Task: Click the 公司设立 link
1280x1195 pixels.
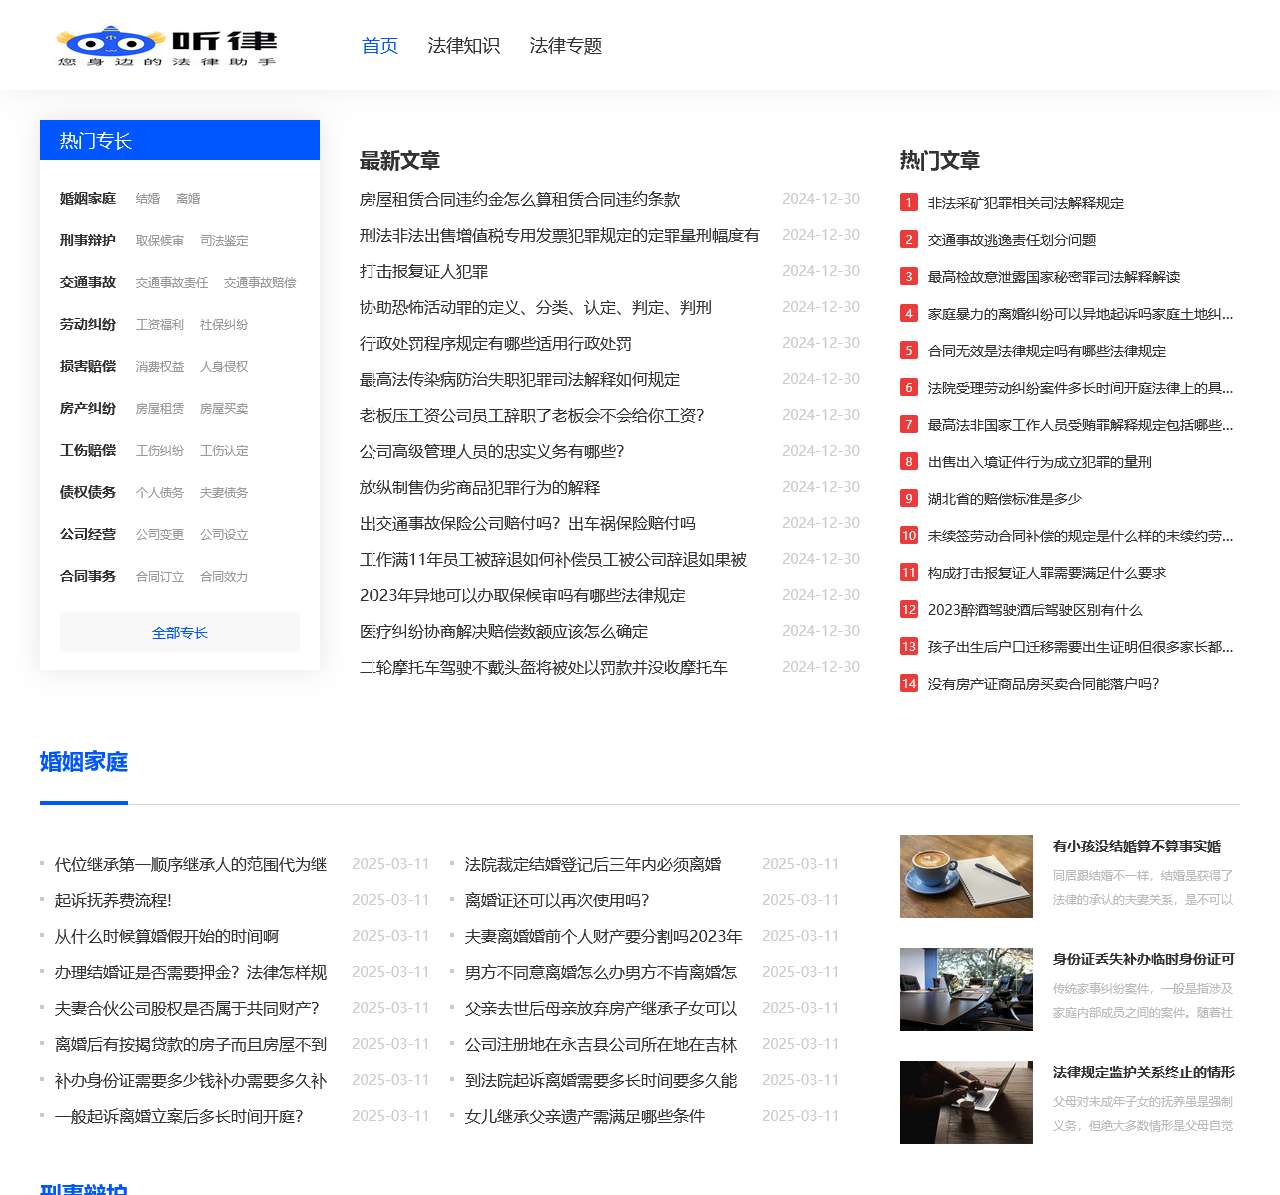Action: [224, 535]
